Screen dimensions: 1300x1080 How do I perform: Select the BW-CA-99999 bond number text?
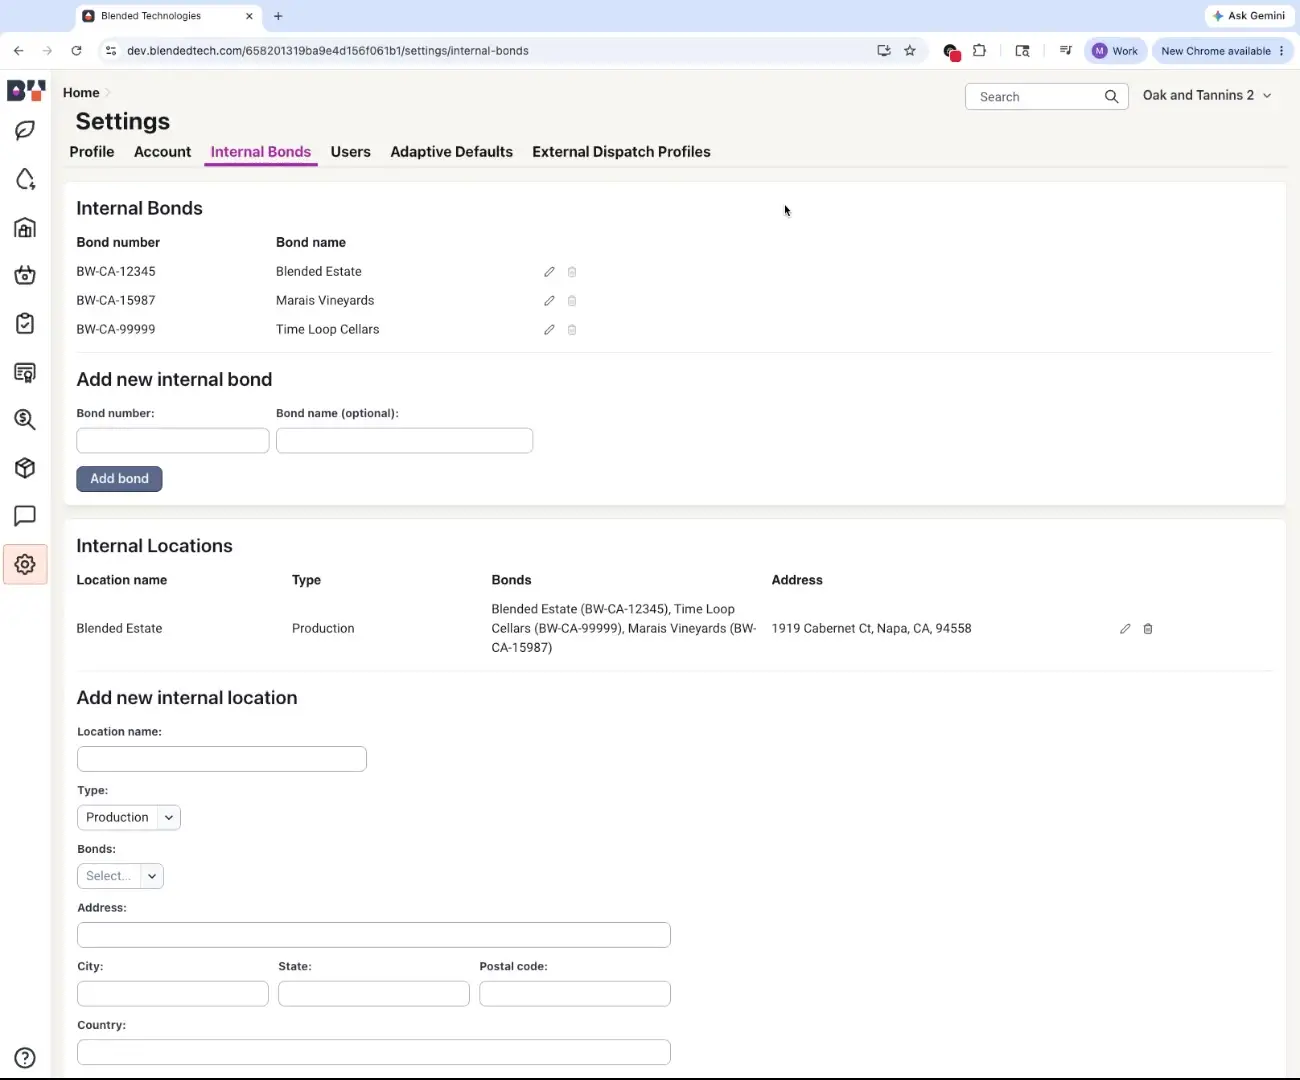pos(116,330)
